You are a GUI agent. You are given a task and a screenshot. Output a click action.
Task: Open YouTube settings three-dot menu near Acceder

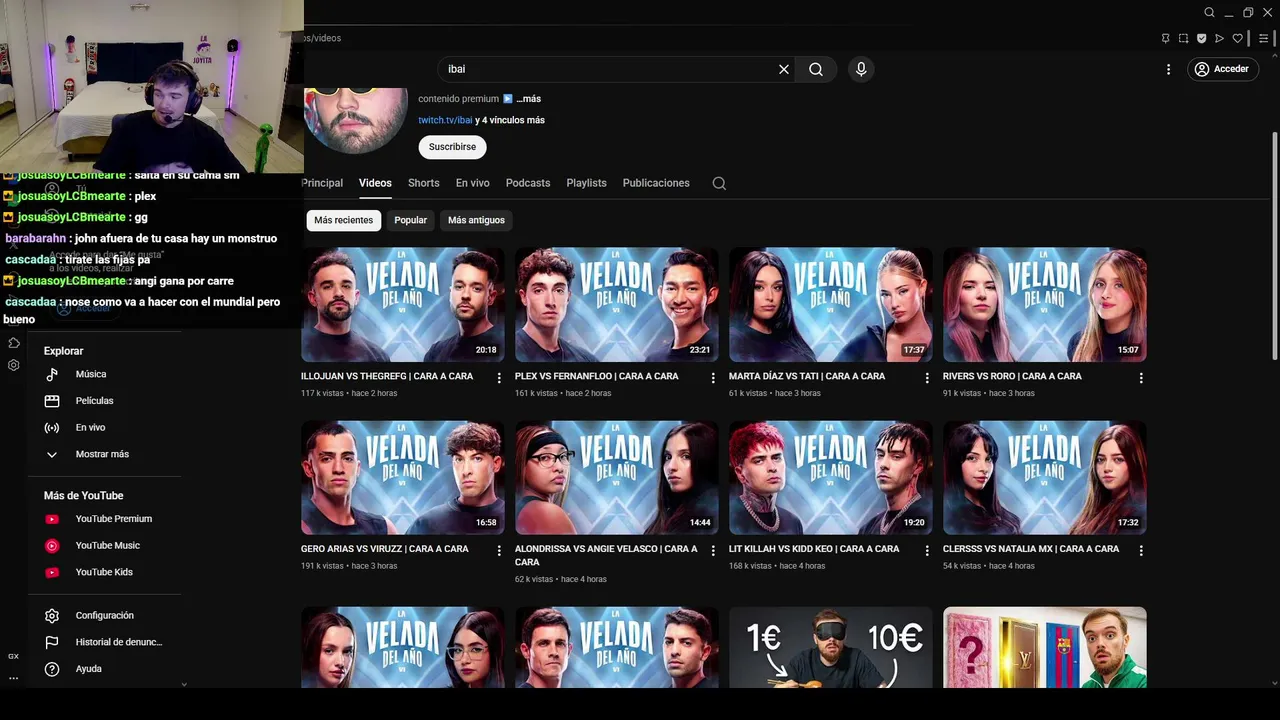click(1168, 69)
